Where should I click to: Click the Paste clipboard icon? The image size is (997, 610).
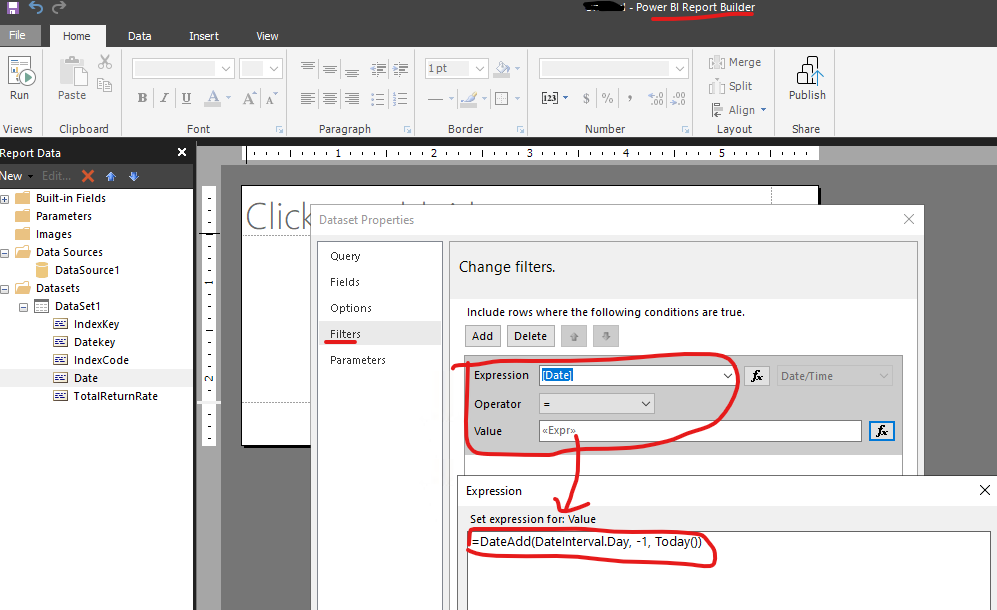(x=72, y=78)
